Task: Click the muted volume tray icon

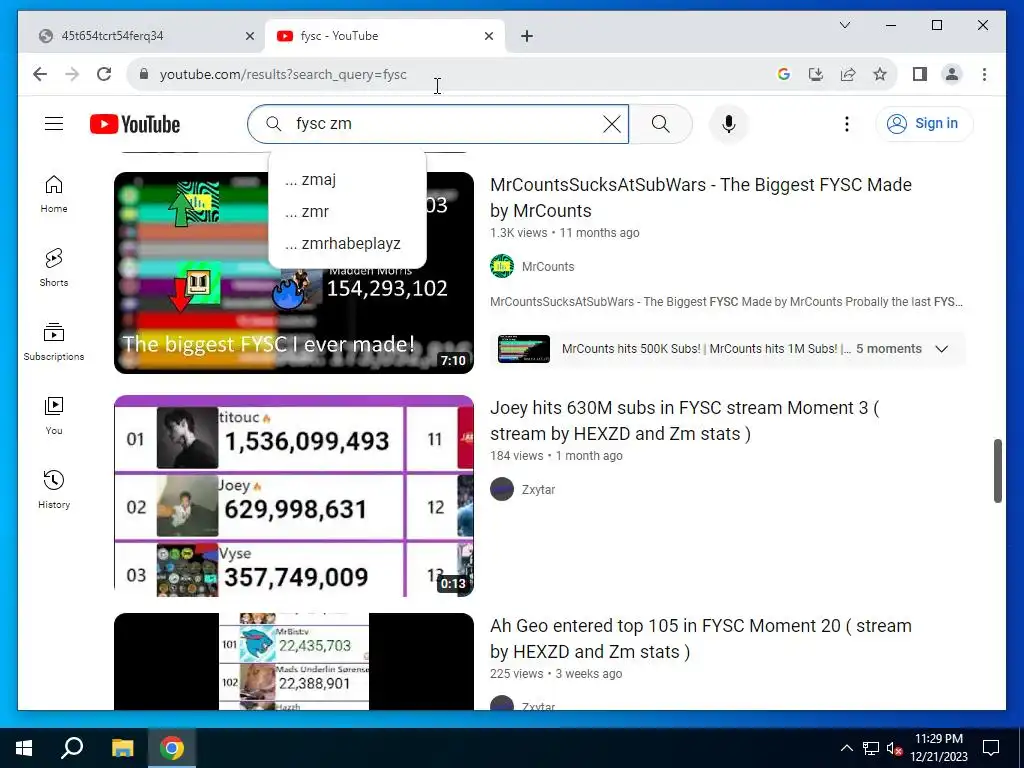Action: click(x=894, y=748)
